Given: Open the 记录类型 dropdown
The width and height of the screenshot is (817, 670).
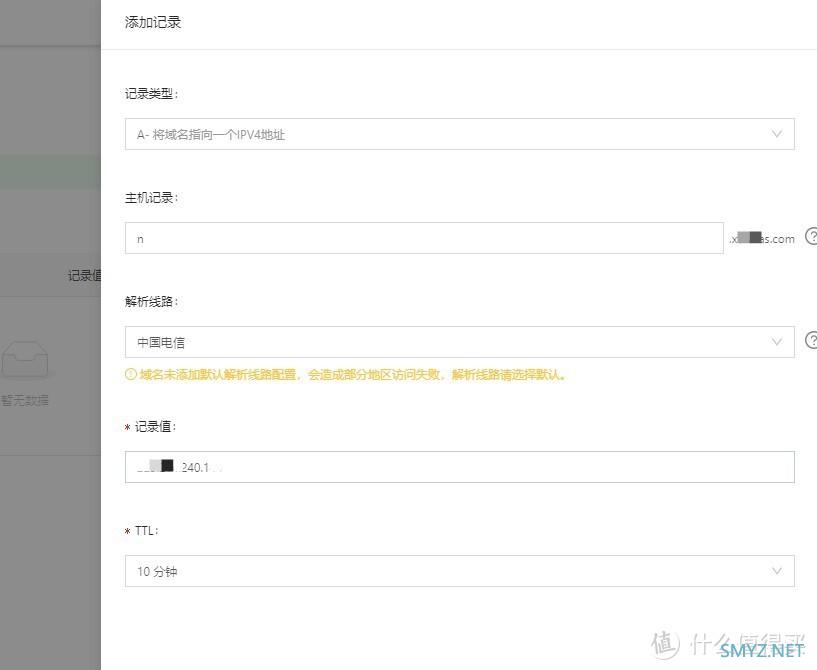Looking at the screenshot, I should pyautogui.click(x=460, y=134).
